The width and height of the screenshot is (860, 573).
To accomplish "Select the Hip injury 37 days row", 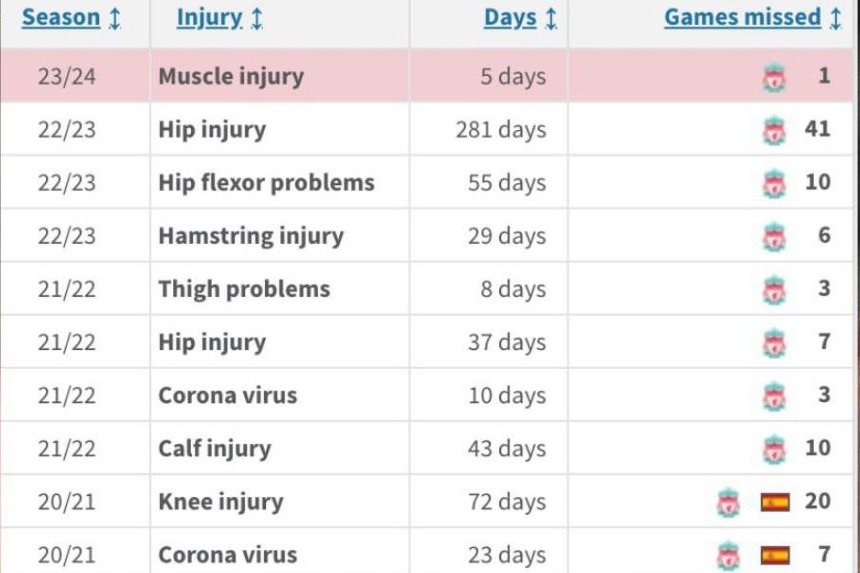I will coord(427,342).
